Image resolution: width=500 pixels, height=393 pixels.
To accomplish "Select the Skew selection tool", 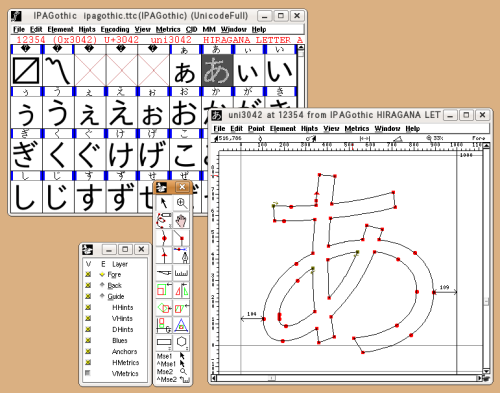I will [182, 308].
